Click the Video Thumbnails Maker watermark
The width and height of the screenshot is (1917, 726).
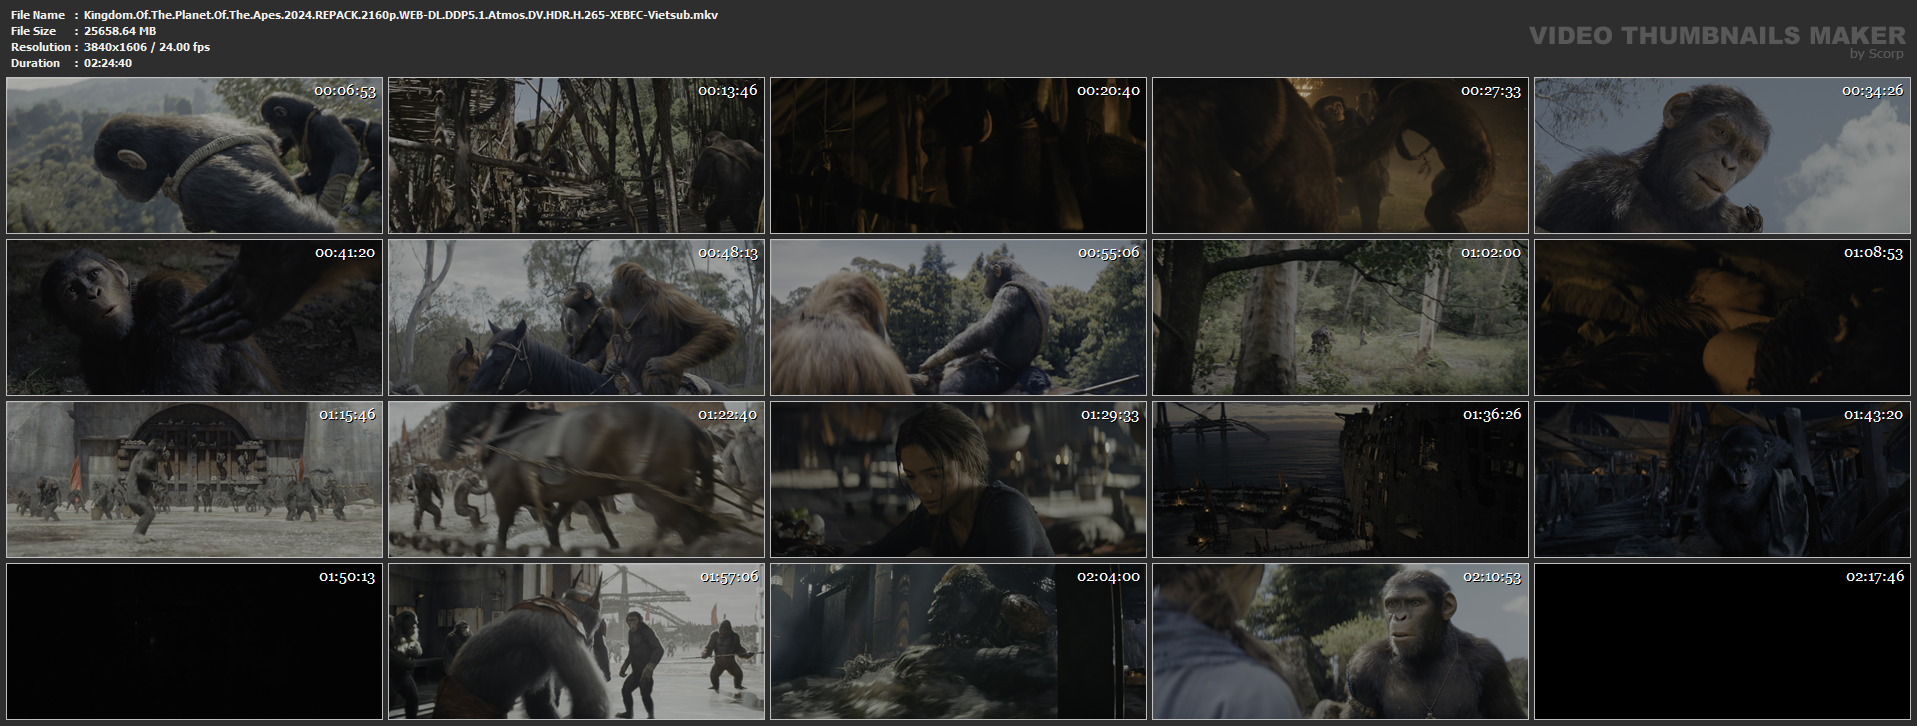[1718, 40]
